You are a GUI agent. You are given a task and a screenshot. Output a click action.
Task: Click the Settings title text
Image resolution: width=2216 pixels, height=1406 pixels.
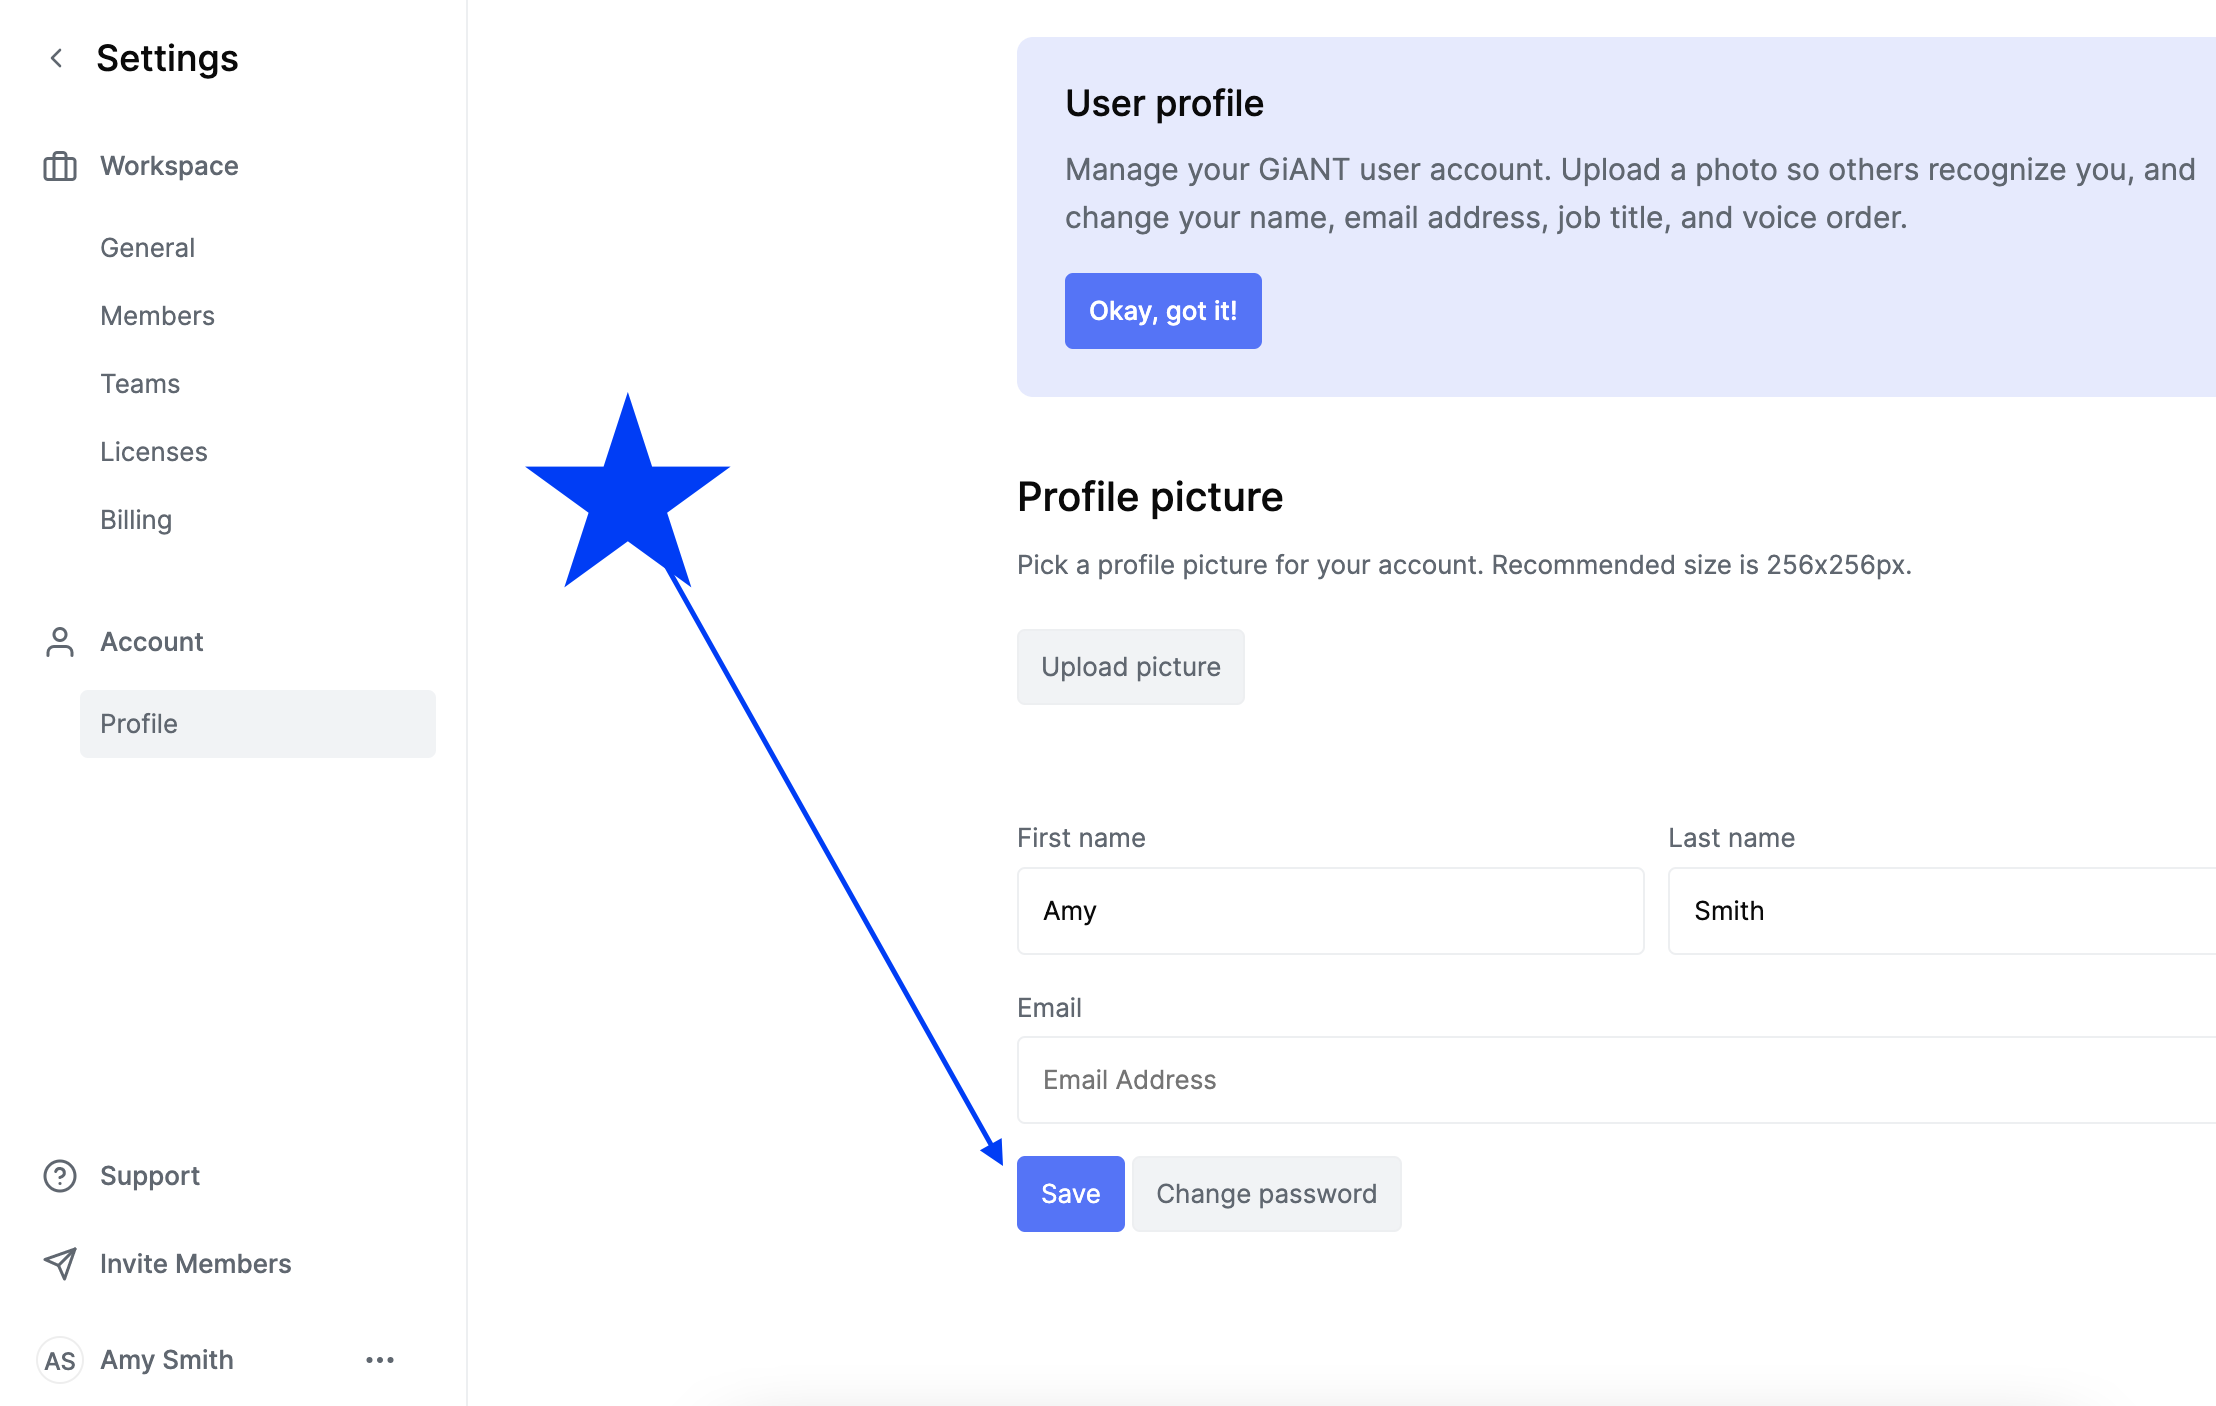click(x=167, y=59)
